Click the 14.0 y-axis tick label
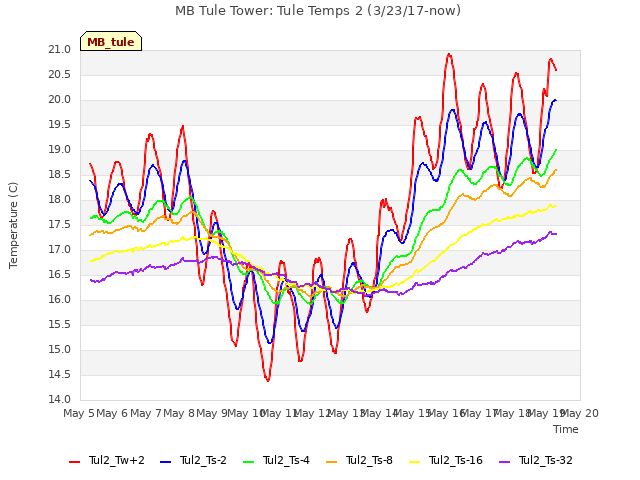This screenshot has width=640, height=480. tap(60, 399)
